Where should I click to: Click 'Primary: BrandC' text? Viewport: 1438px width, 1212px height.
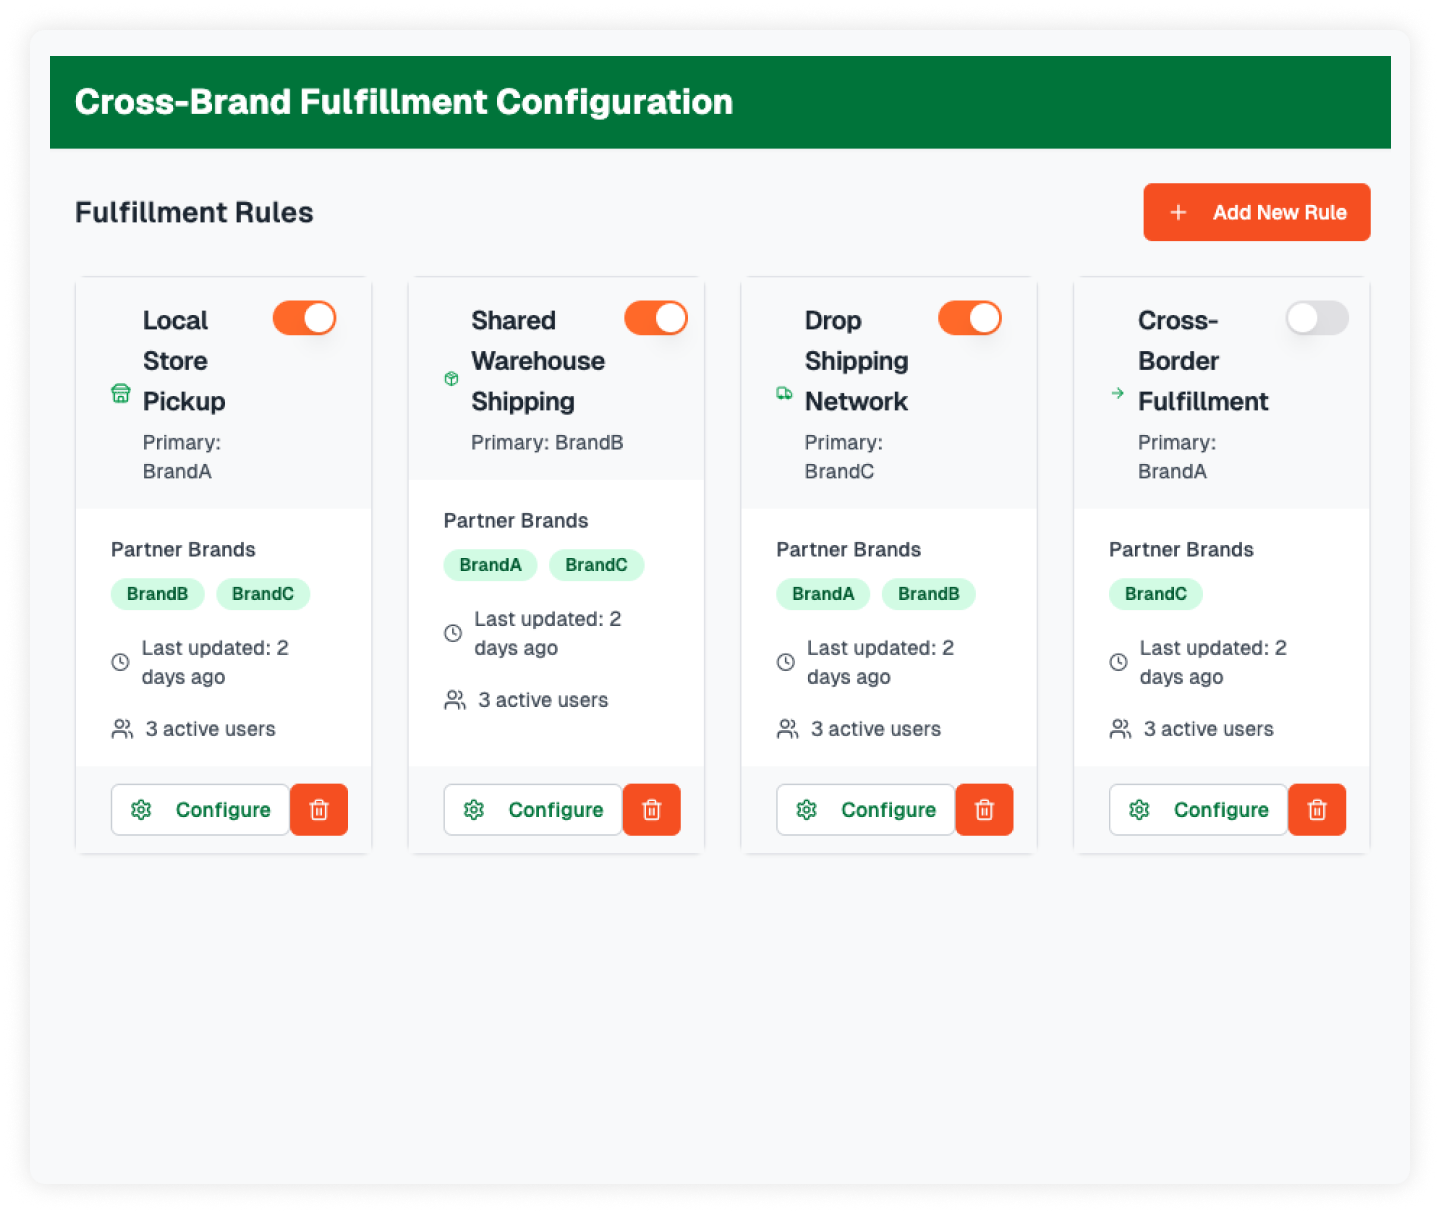(x=843, y=457)
